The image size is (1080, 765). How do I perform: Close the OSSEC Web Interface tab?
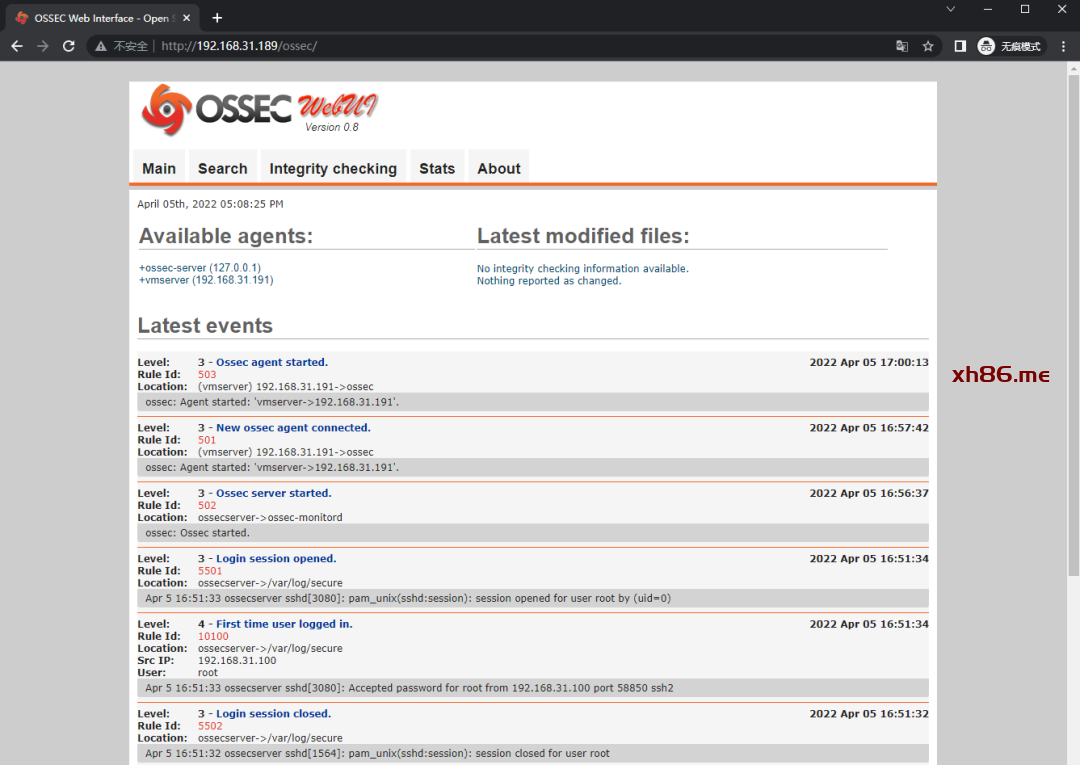coord(186,18)
